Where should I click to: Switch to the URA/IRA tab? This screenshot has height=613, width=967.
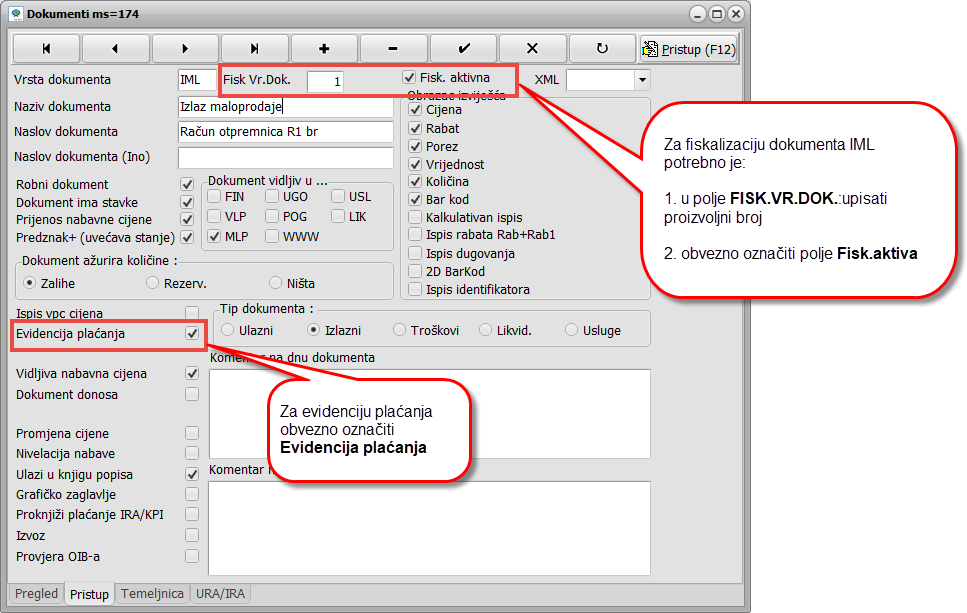tap(220, 593)
